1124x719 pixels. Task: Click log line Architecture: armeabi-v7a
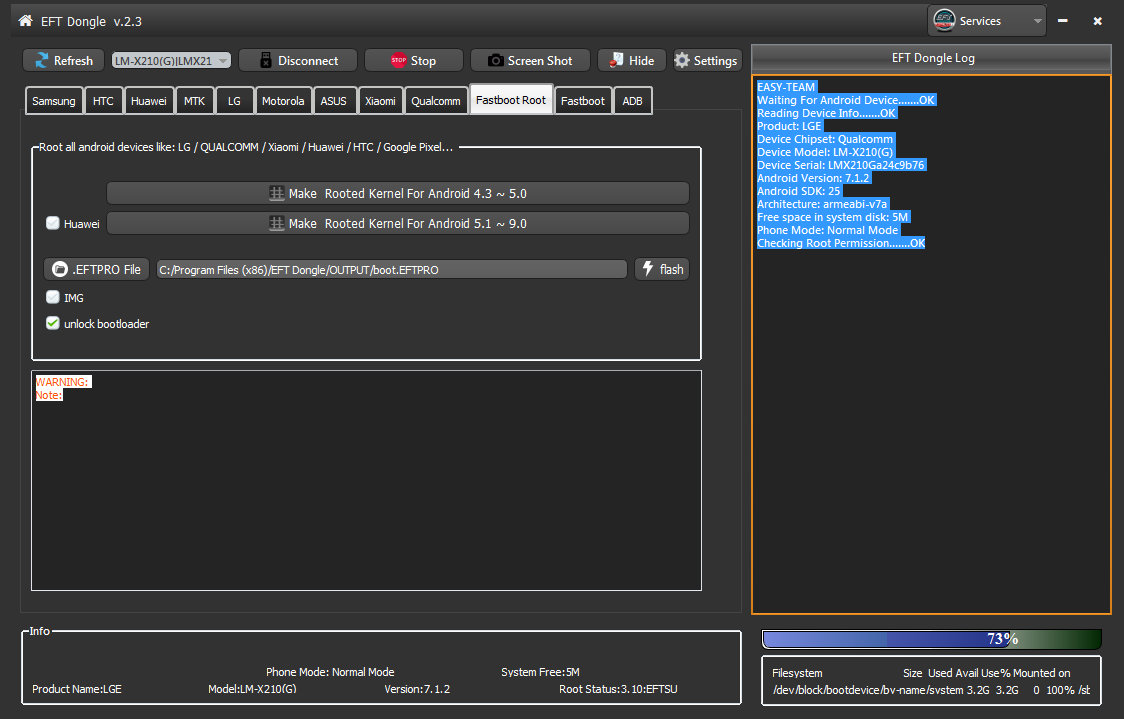pyautogui.click(x=822, y=204)
